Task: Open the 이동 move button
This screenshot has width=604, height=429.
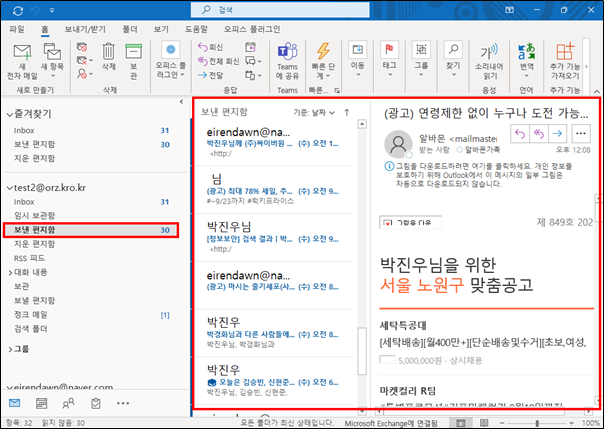Action: coord(357,59)
